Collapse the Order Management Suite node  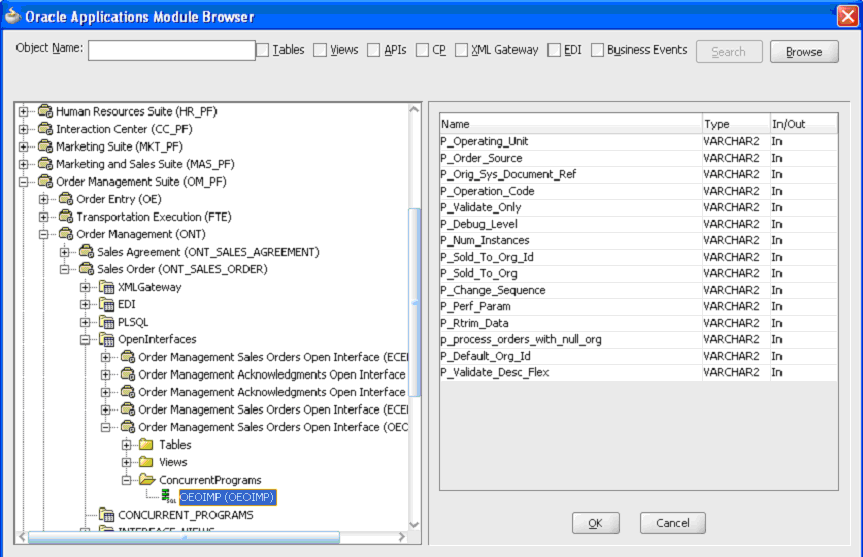(x=24, y=182)
